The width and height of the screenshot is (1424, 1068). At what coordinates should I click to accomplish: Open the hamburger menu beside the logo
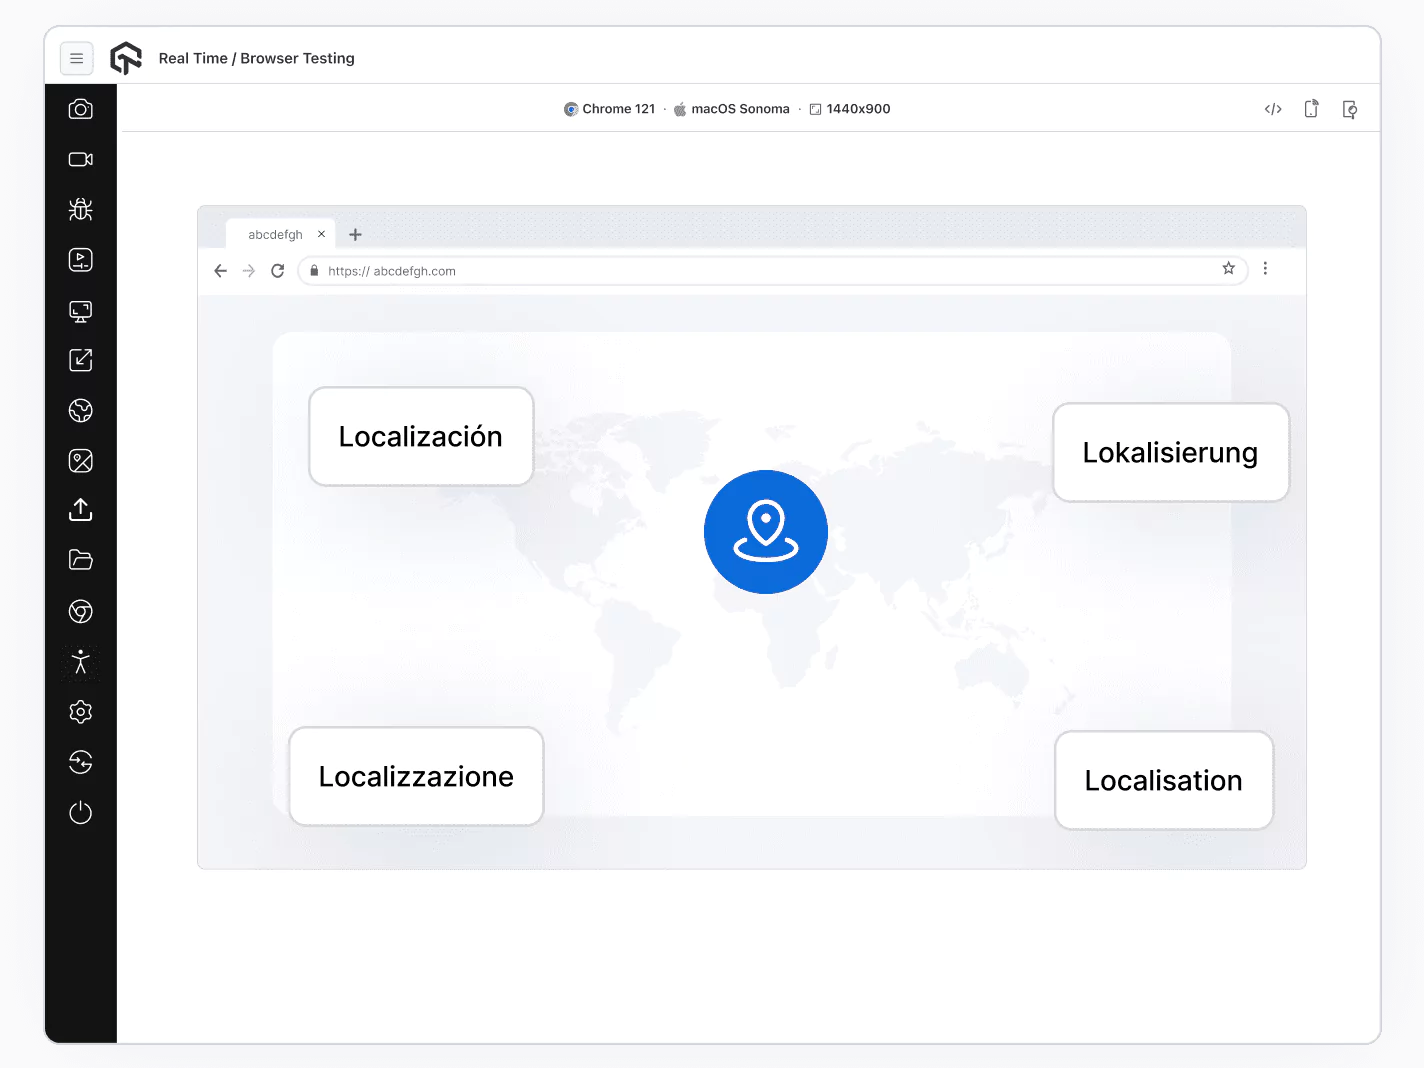(77, 58)
